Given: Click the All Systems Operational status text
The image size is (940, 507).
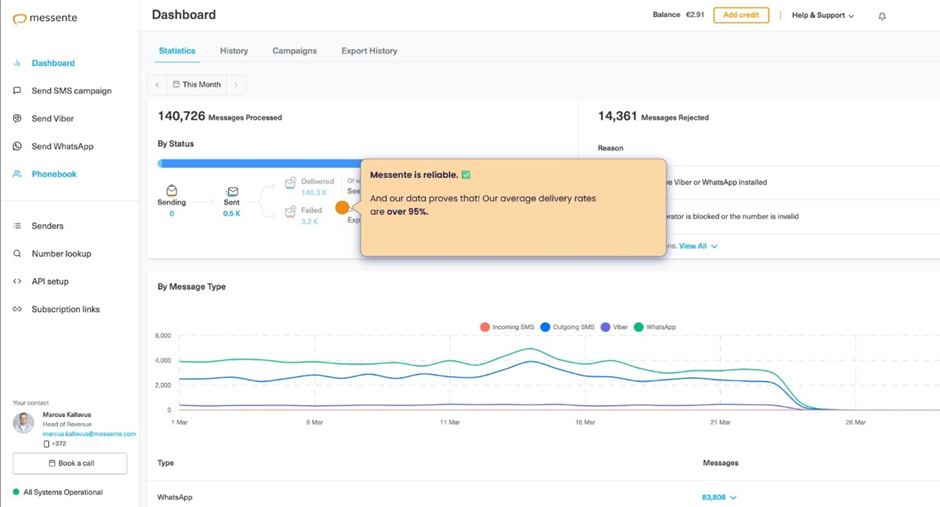Looking at the screenshot, I should point(63,492).
